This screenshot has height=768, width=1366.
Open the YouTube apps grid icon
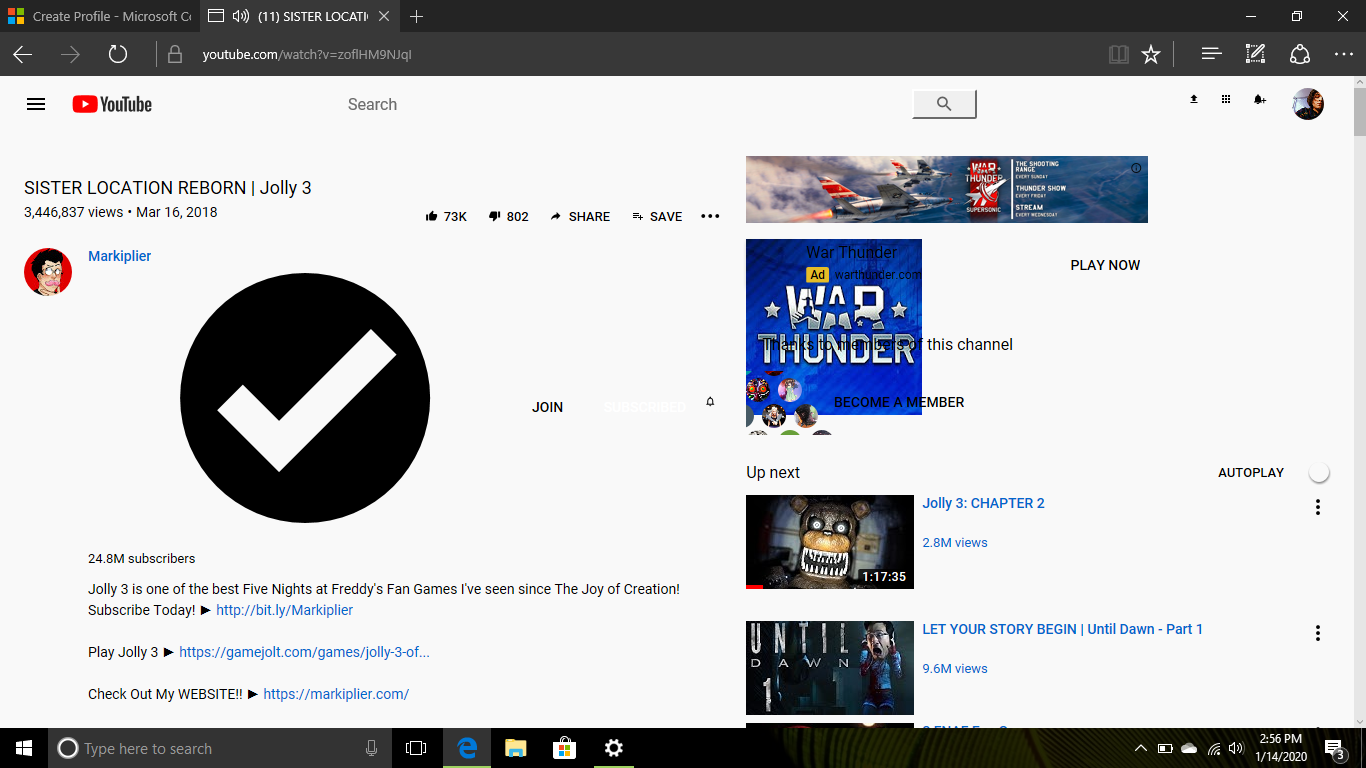point(1226,99)
